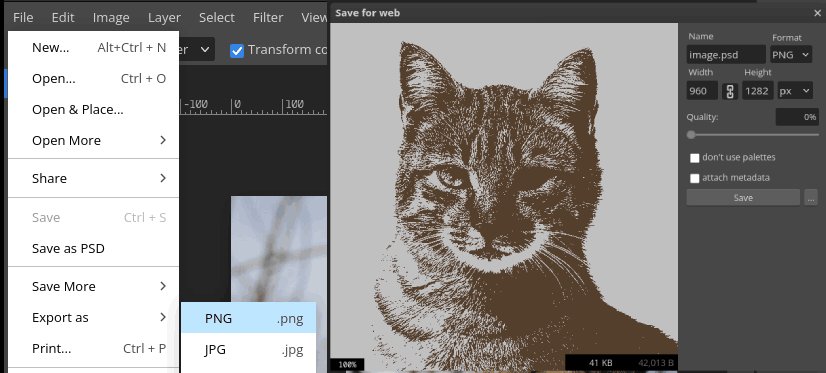Enable attach metadata checkbox
Image resolution: width=826 pixels, height=373 pixels.
click(695, 178)
